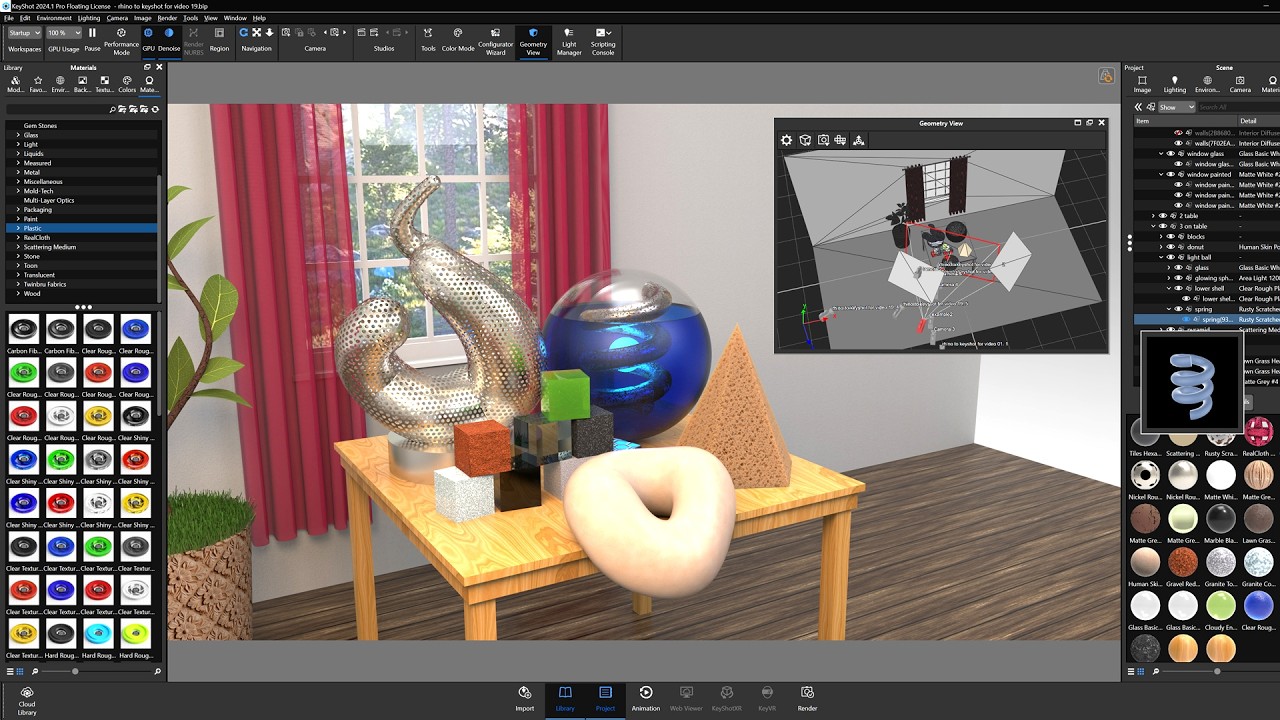Select spring item in scene tree
The width and height of the screenshot is (1280, 720).
(x=1203, y=309)
